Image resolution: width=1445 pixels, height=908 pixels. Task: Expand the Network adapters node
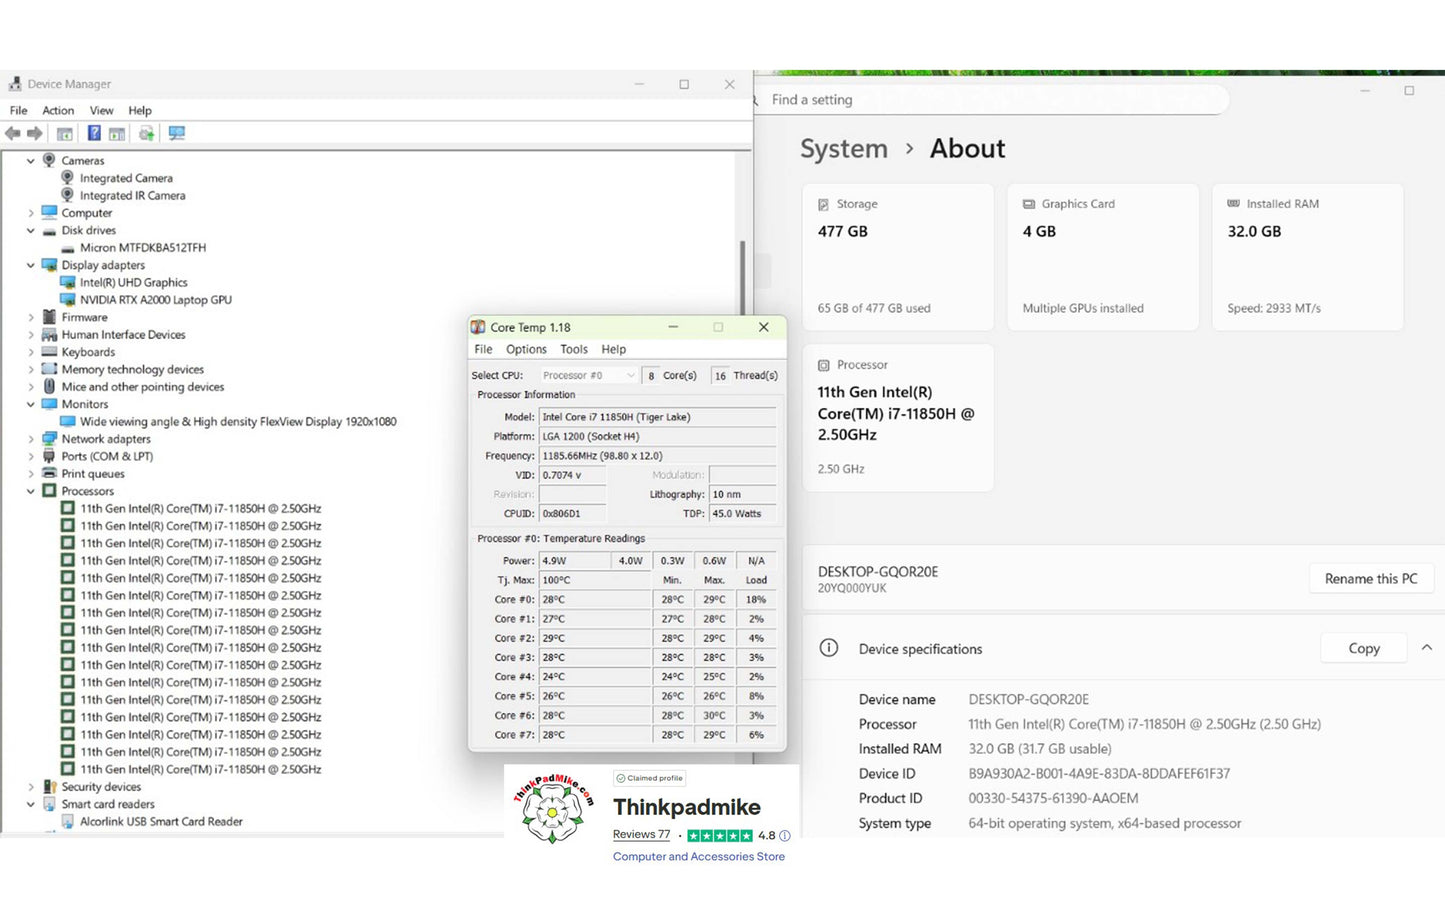coord(31,440)
